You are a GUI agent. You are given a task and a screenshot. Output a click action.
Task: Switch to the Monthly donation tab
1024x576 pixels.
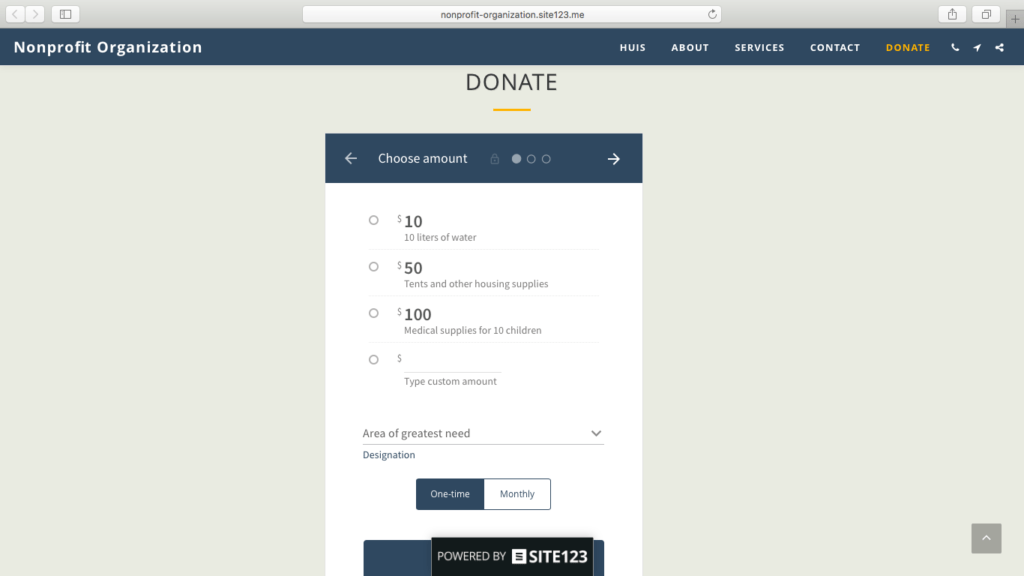[x=517, y=493]
